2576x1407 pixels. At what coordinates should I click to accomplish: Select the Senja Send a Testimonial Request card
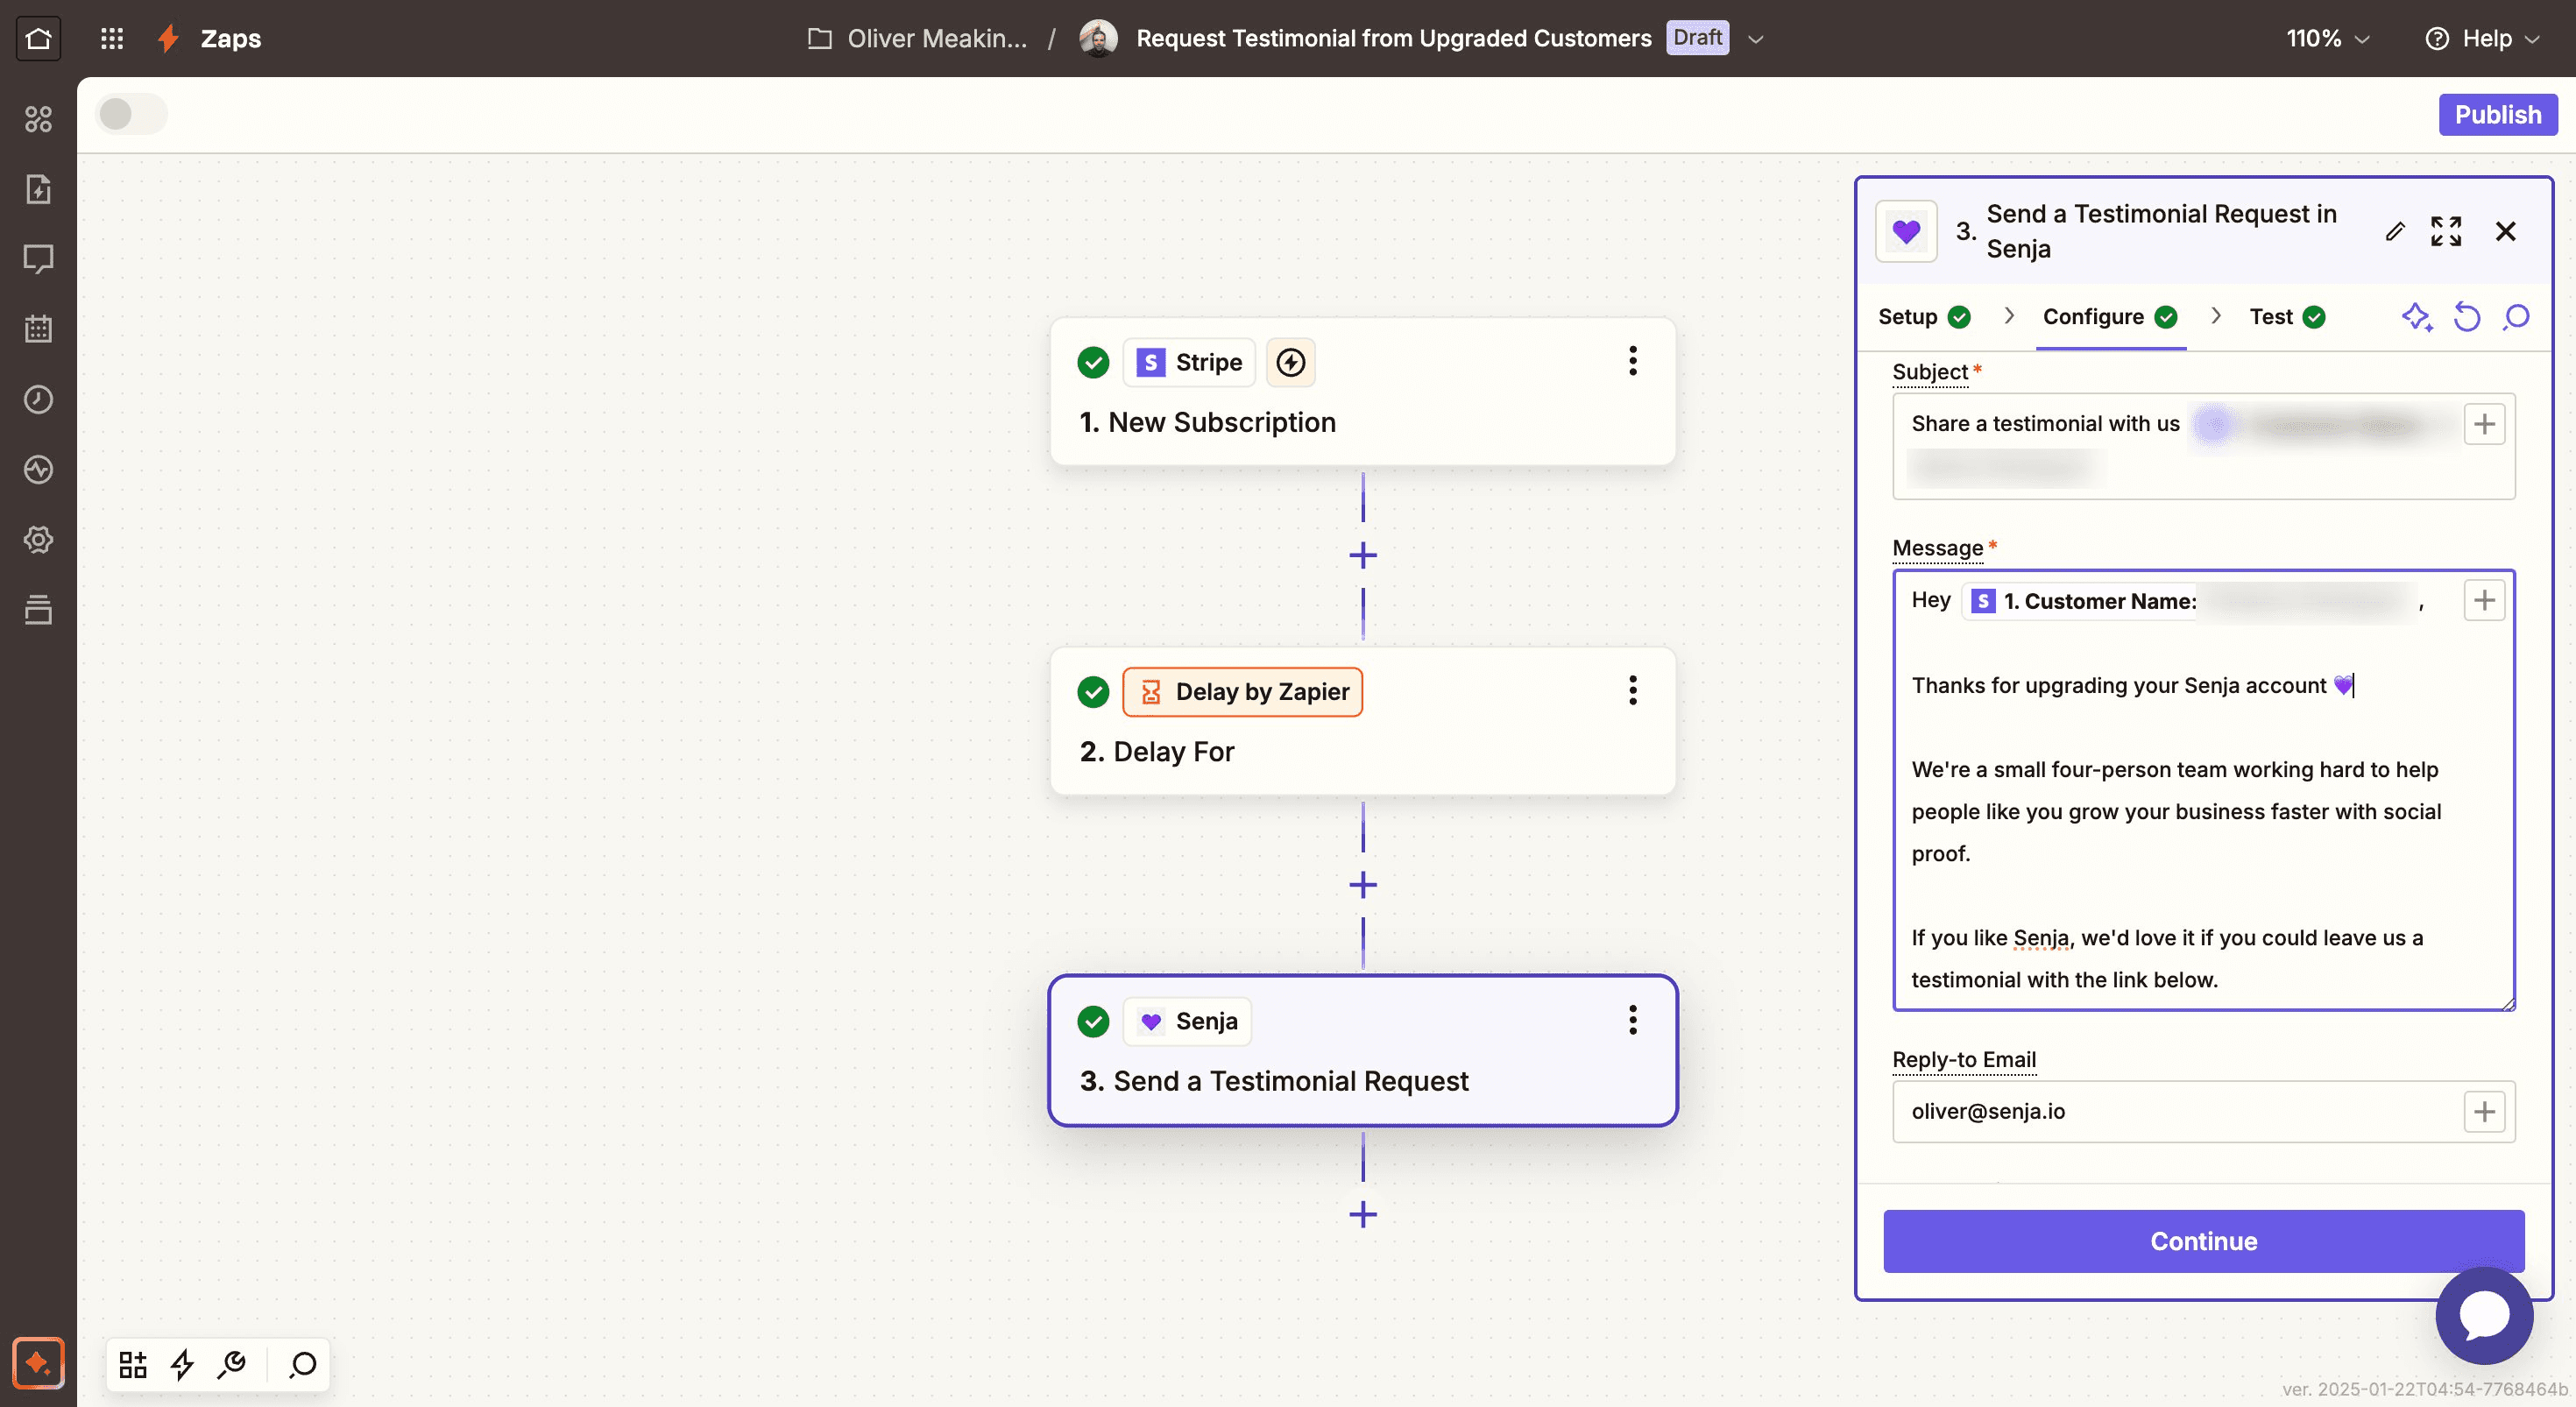coord(1363,1050)
